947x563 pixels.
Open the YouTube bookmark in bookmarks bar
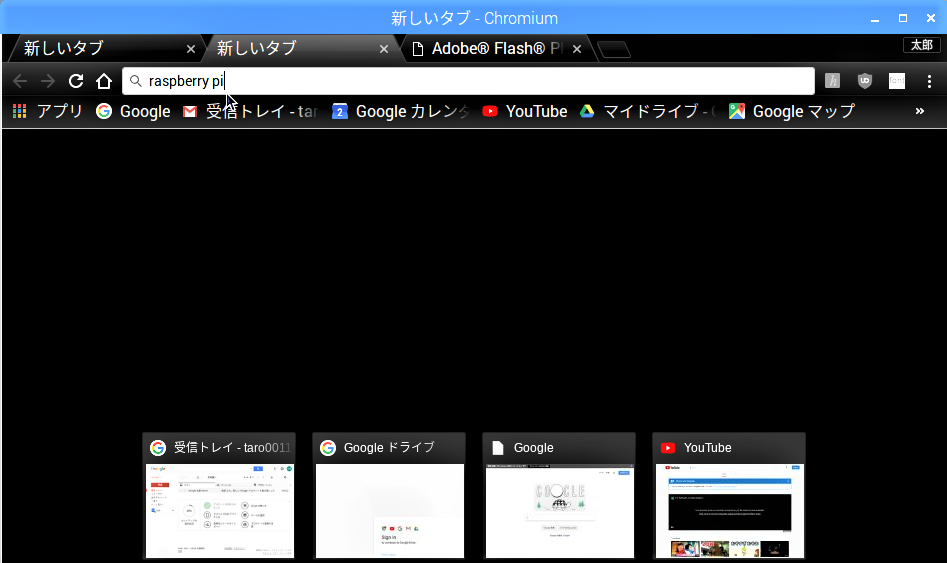tap(525, 111)
